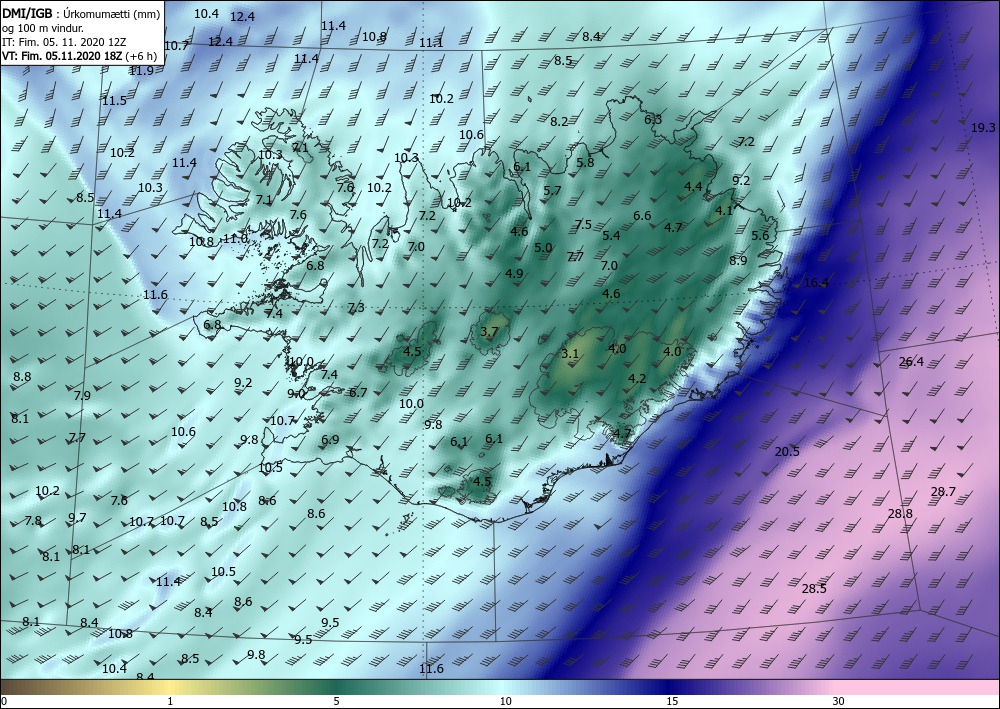Select the 5.7 value label
Viewport: 1000px width, 709px height.
click(552, 191)
